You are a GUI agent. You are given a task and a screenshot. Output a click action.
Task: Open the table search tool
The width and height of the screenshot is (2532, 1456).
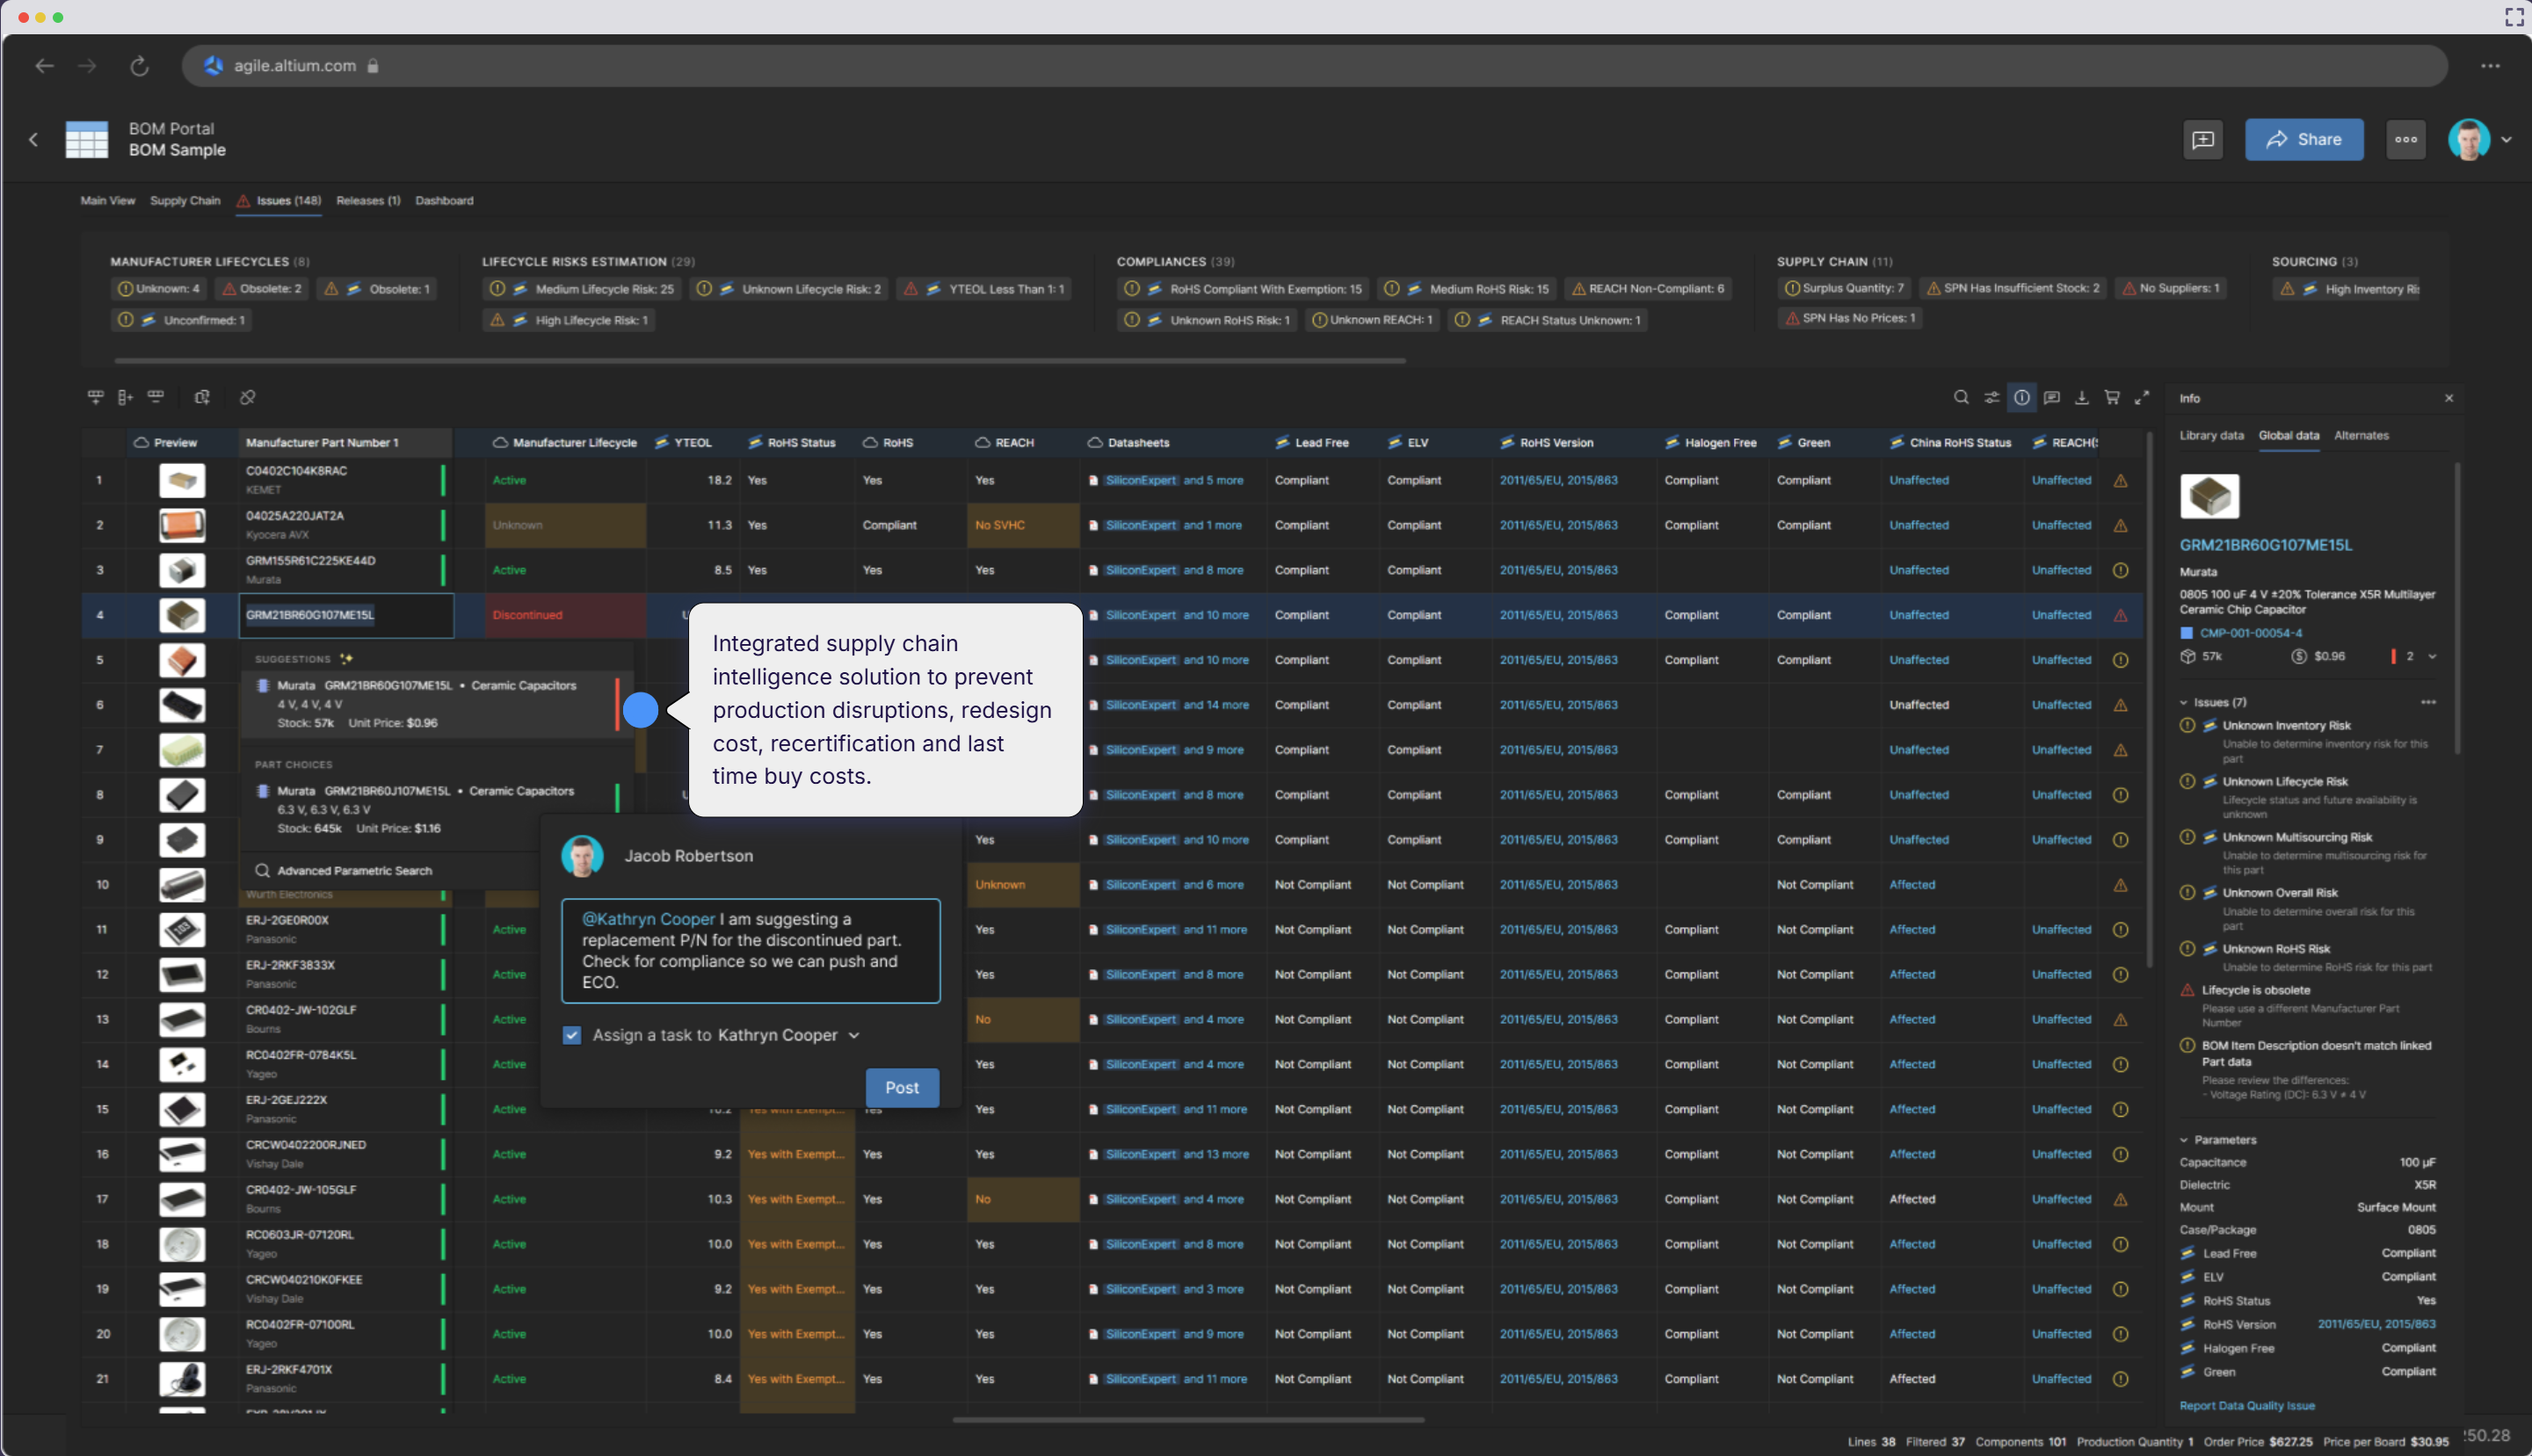tap(1961, 397)
